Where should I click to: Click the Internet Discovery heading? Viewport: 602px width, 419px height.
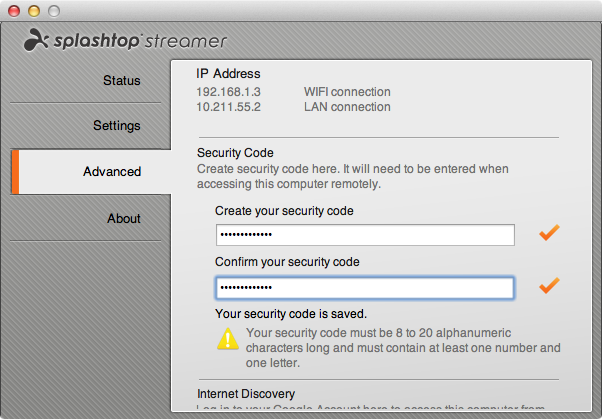(246, 394)
